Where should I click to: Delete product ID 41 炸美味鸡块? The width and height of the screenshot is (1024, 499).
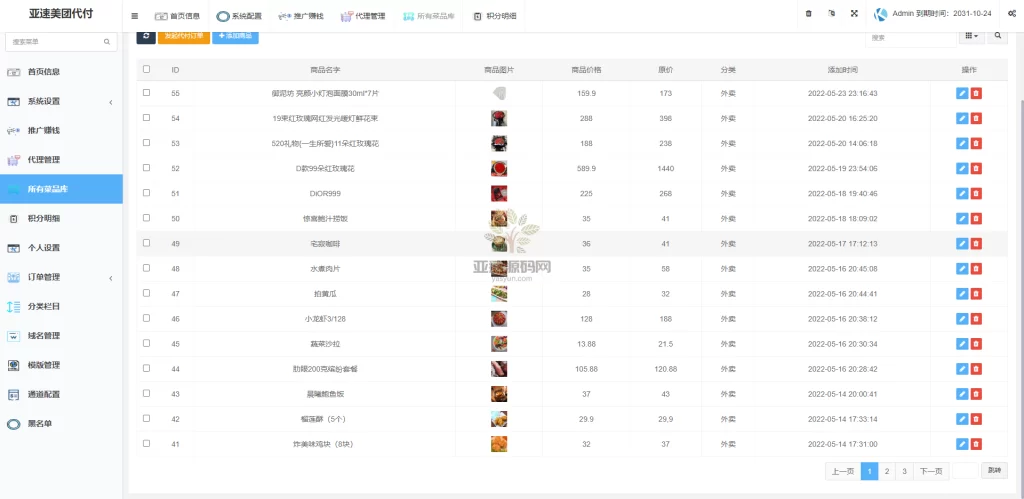[976, 444]
